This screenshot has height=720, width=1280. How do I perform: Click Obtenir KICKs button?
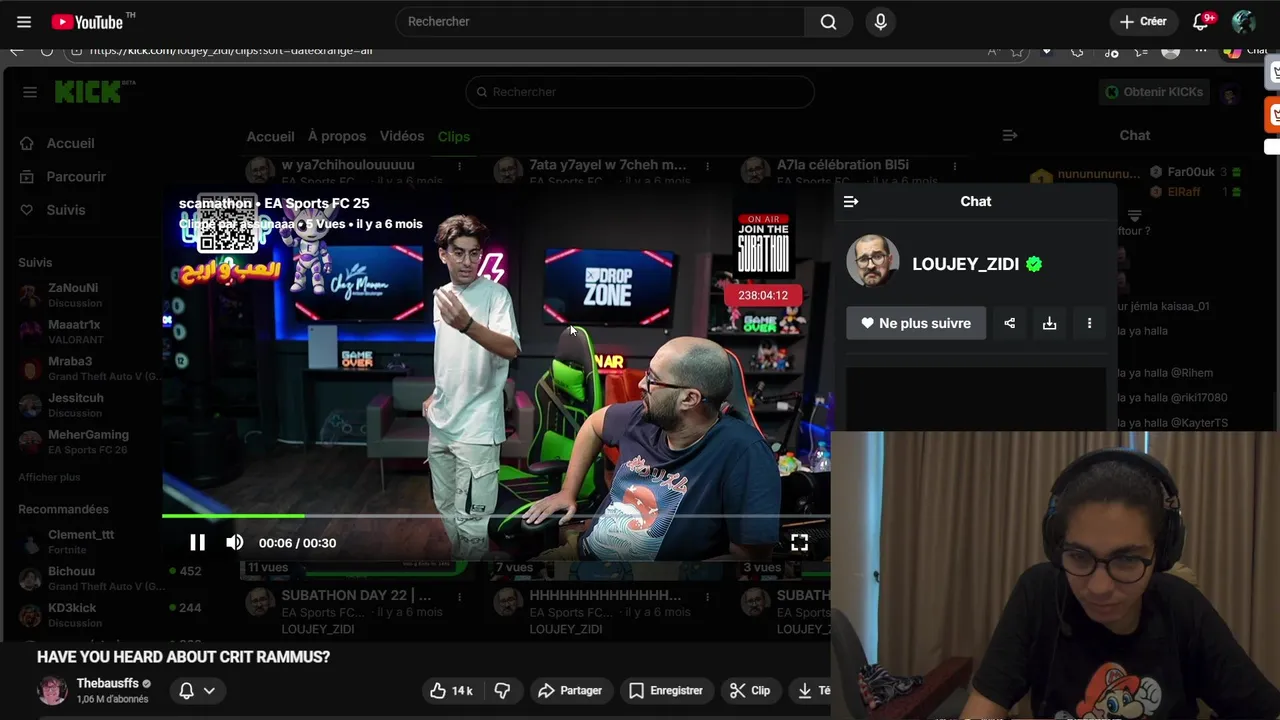point(1152,92)
